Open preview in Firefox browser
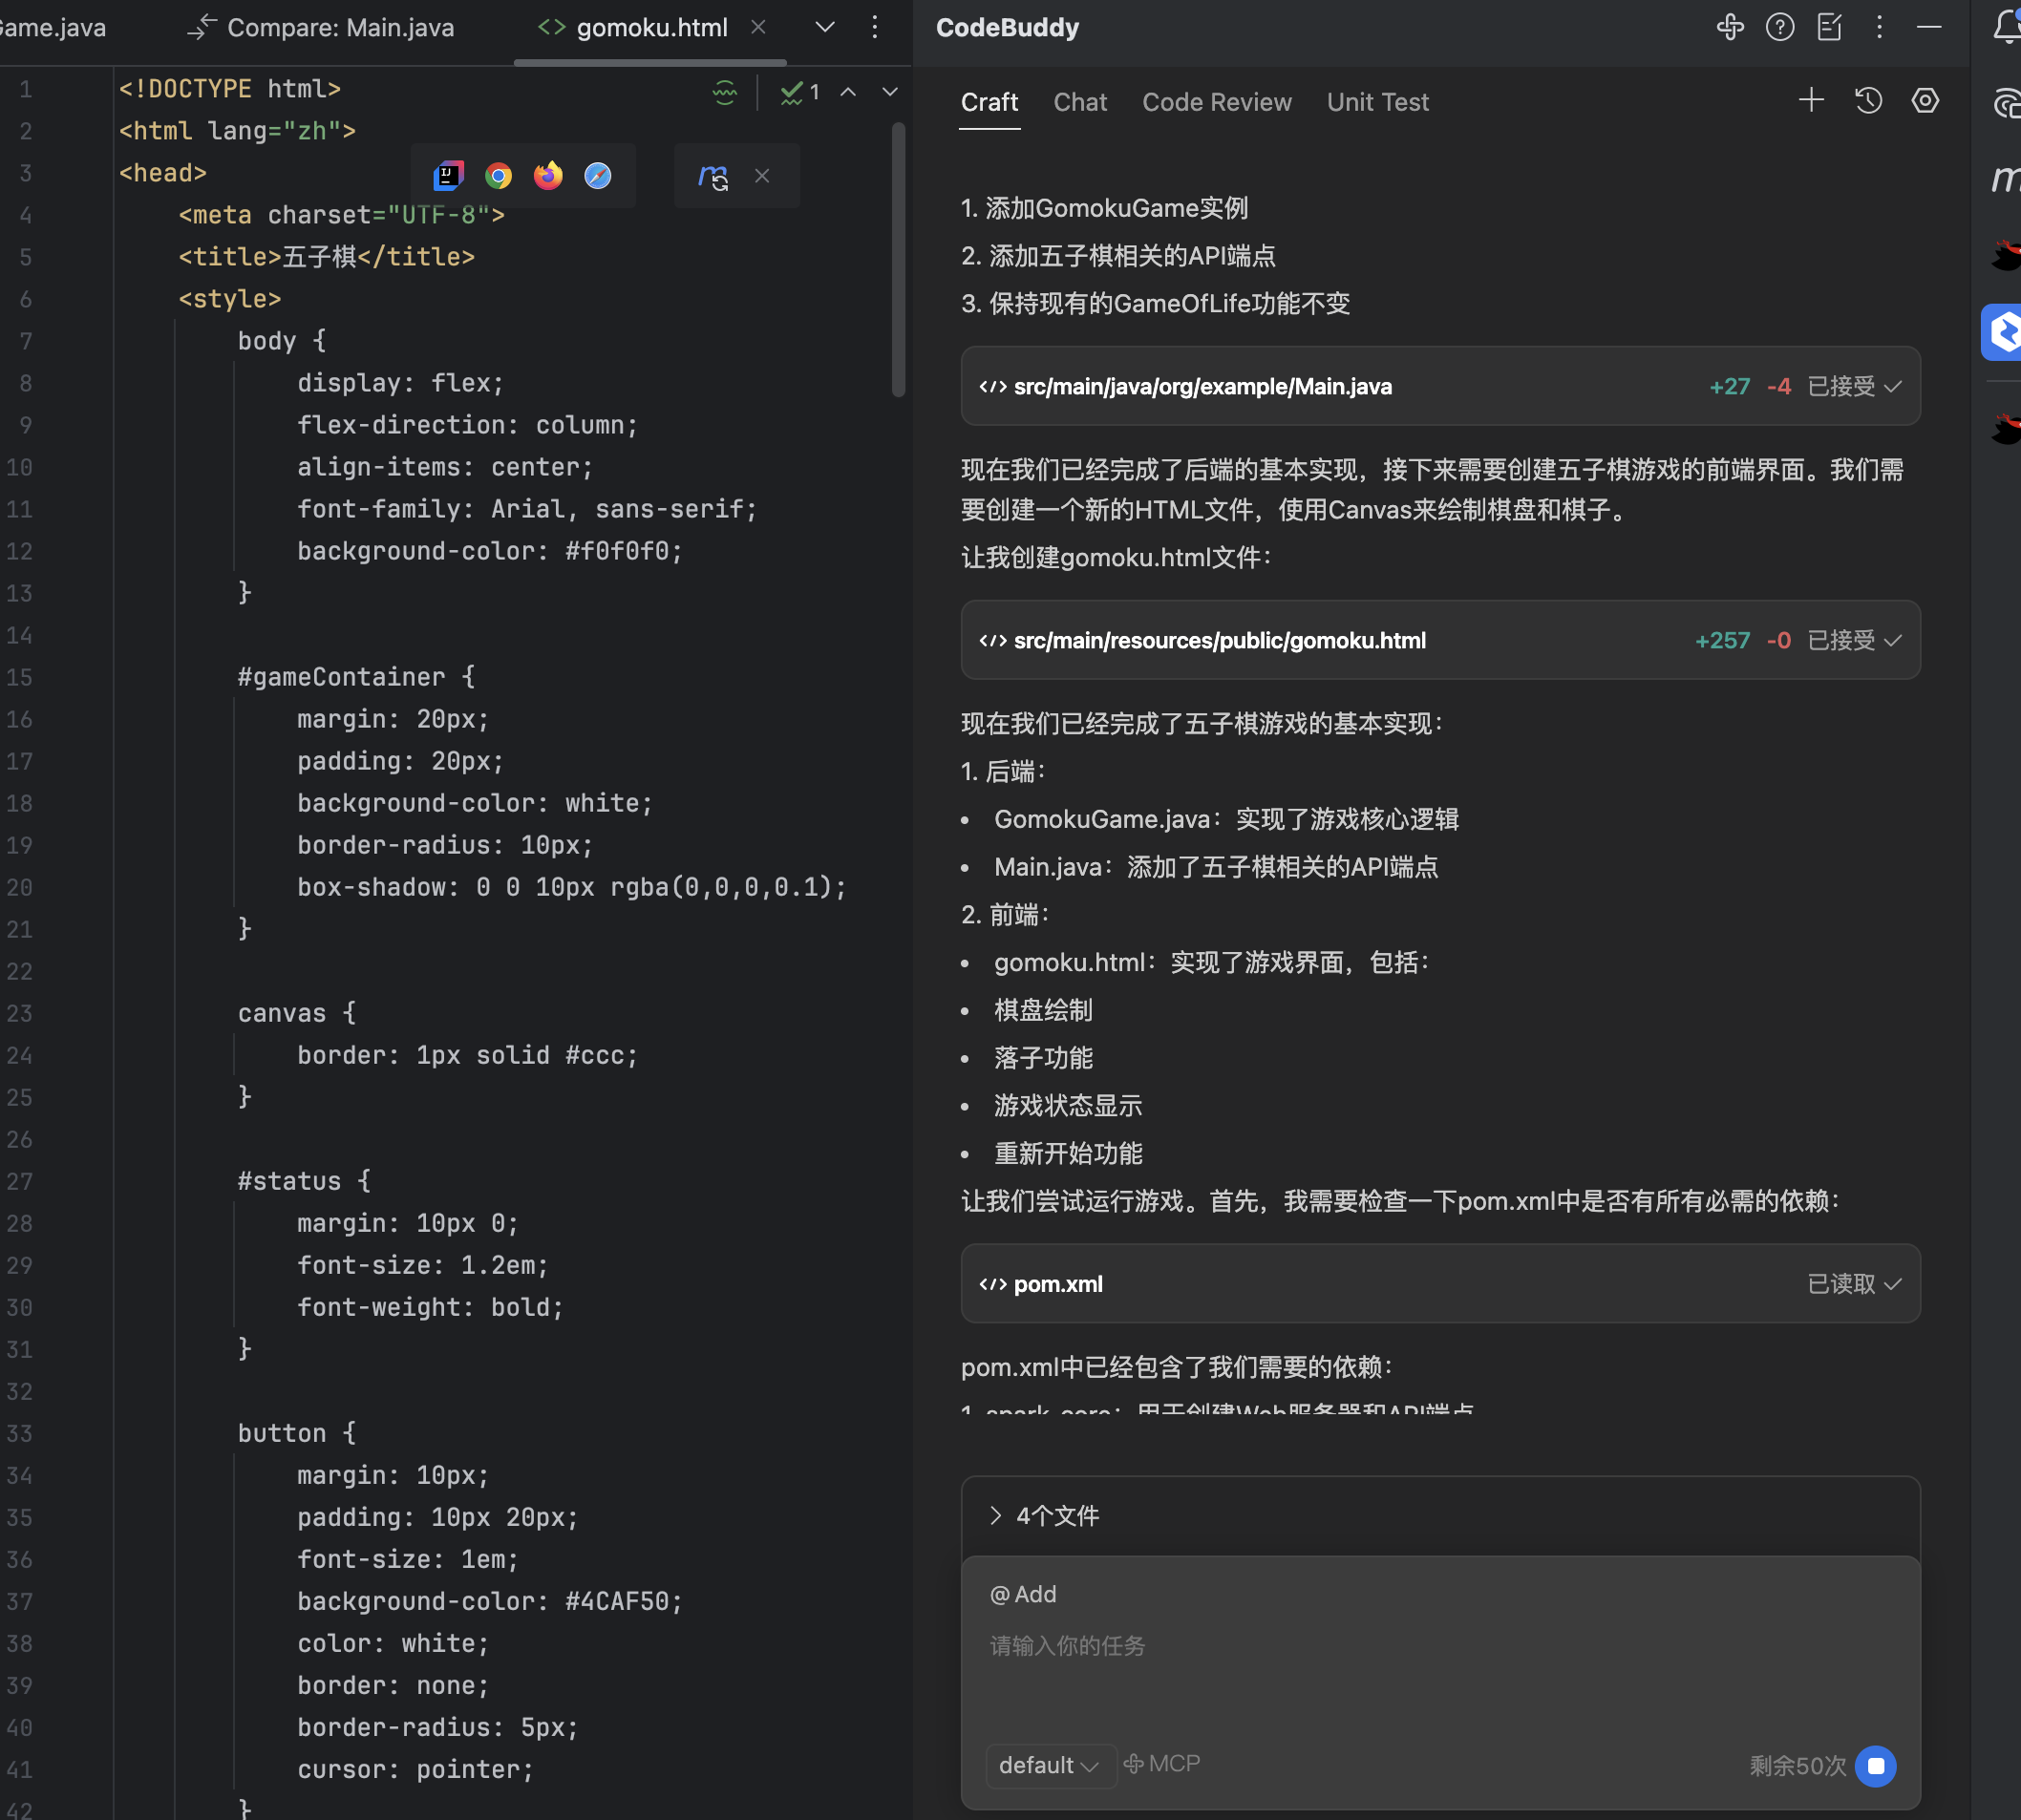 click(x=548, y=176)
